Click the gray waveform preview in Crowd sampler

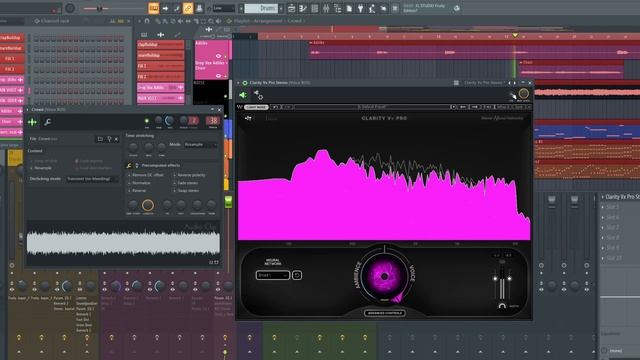pyautogui.click(x=123, y=242)
